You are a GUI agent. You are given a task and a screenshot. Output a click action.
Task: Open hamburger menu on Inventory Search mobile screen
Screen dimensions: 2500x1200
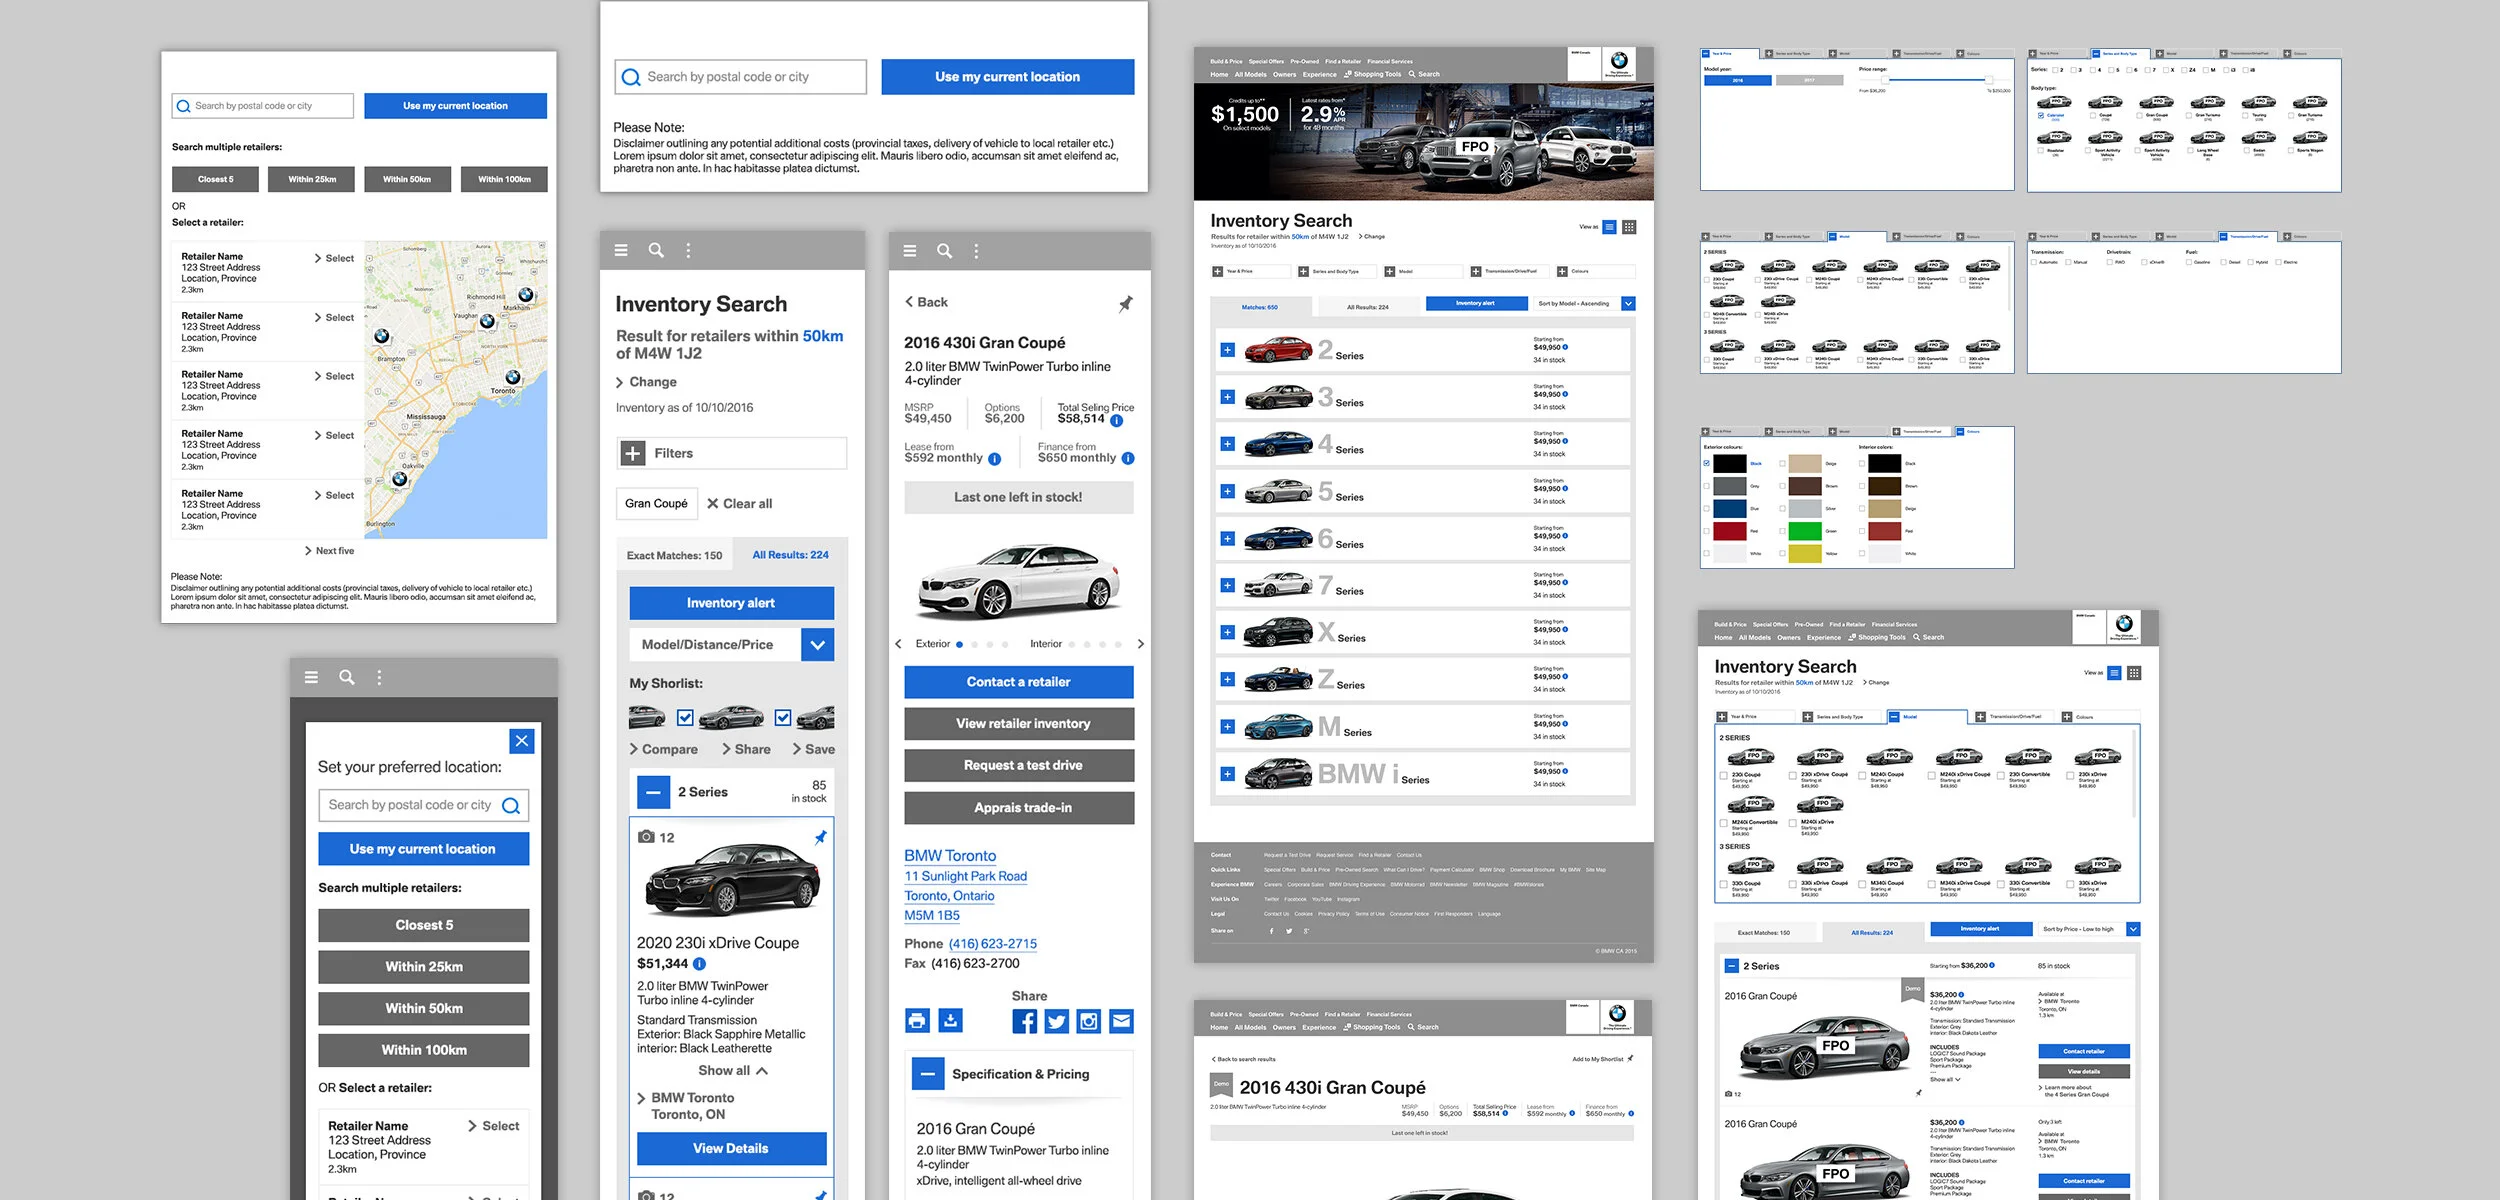[621, 250]
